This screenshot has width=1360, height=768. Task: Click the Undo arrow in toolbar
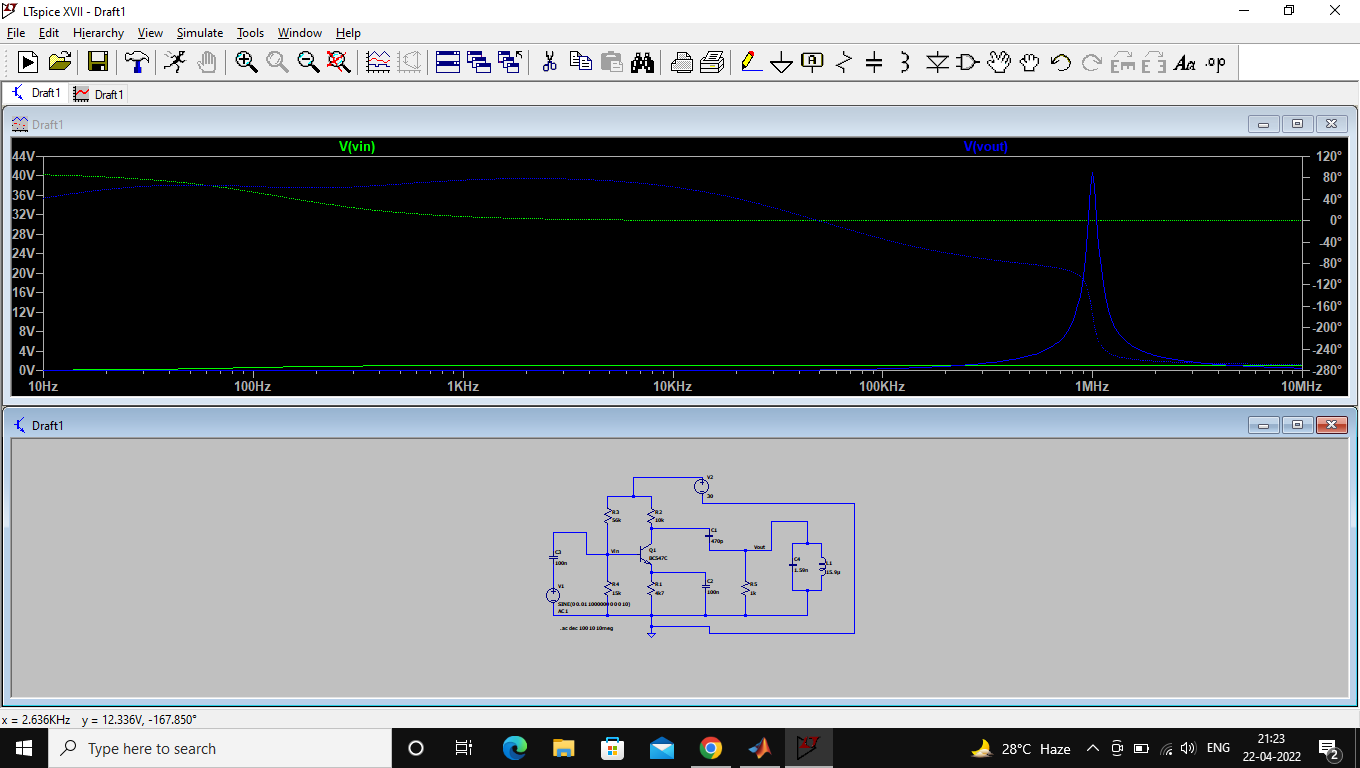1061,63
